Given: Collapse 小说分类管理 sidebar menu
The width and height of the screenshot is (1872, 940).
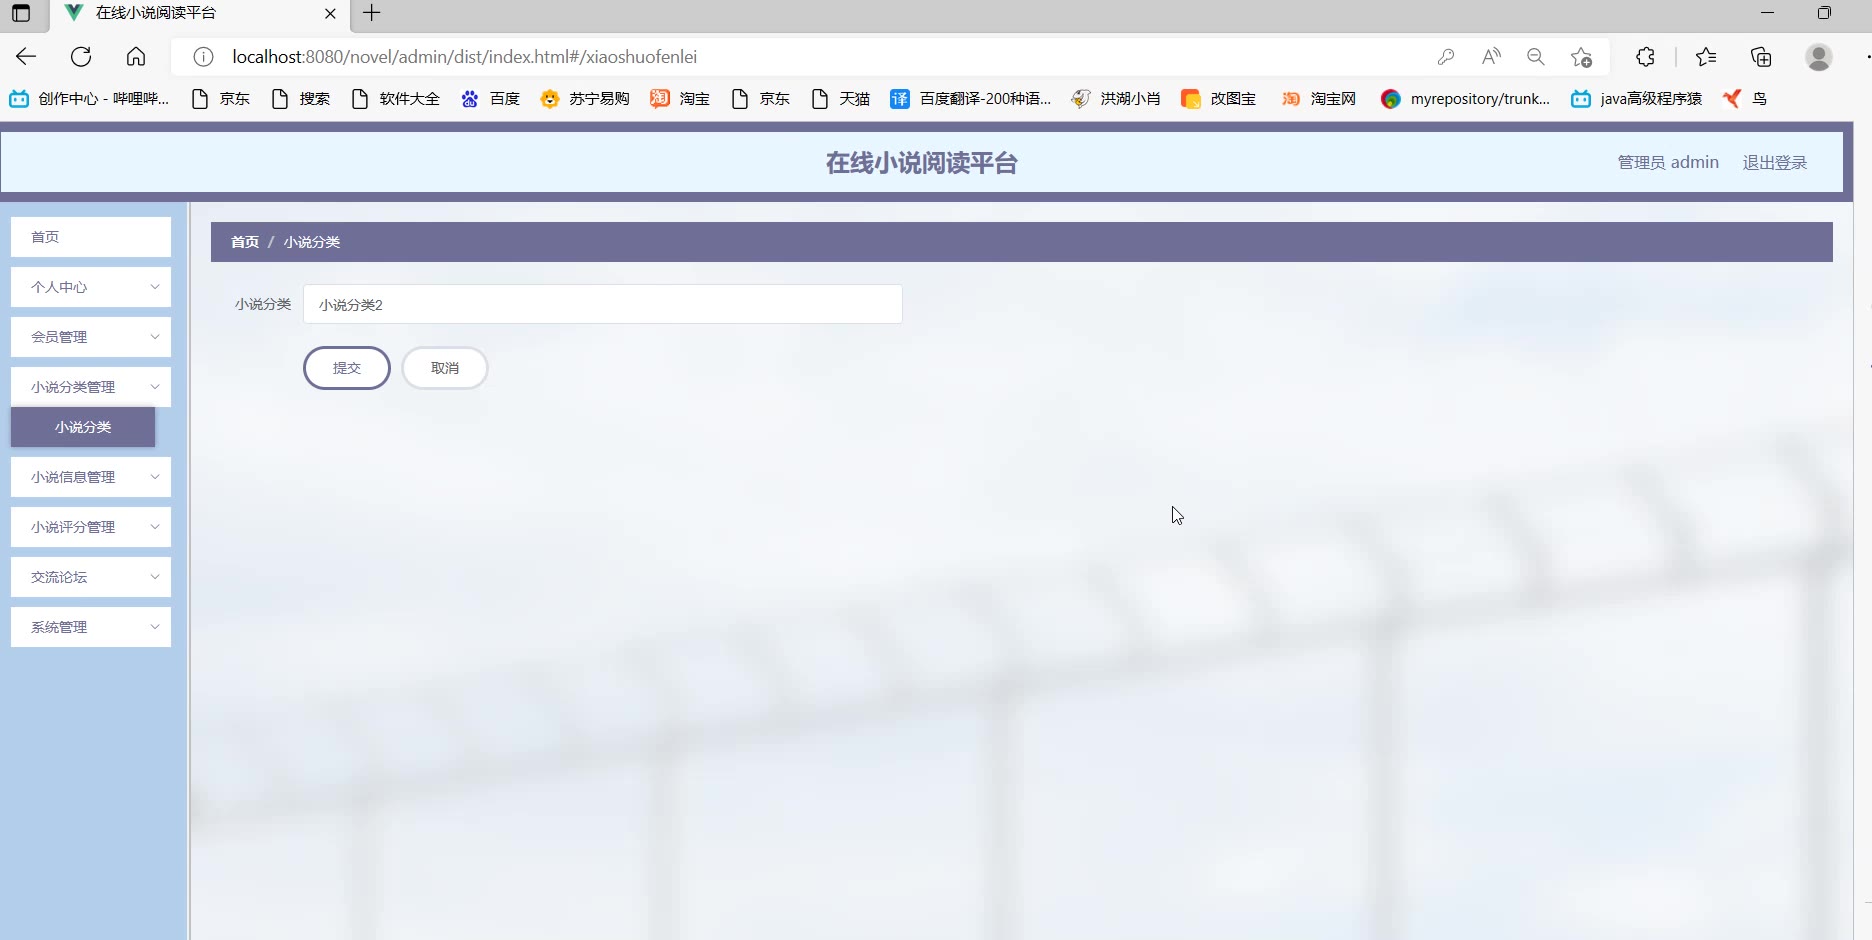Looking at the screenshot, I should click(91, 387).
